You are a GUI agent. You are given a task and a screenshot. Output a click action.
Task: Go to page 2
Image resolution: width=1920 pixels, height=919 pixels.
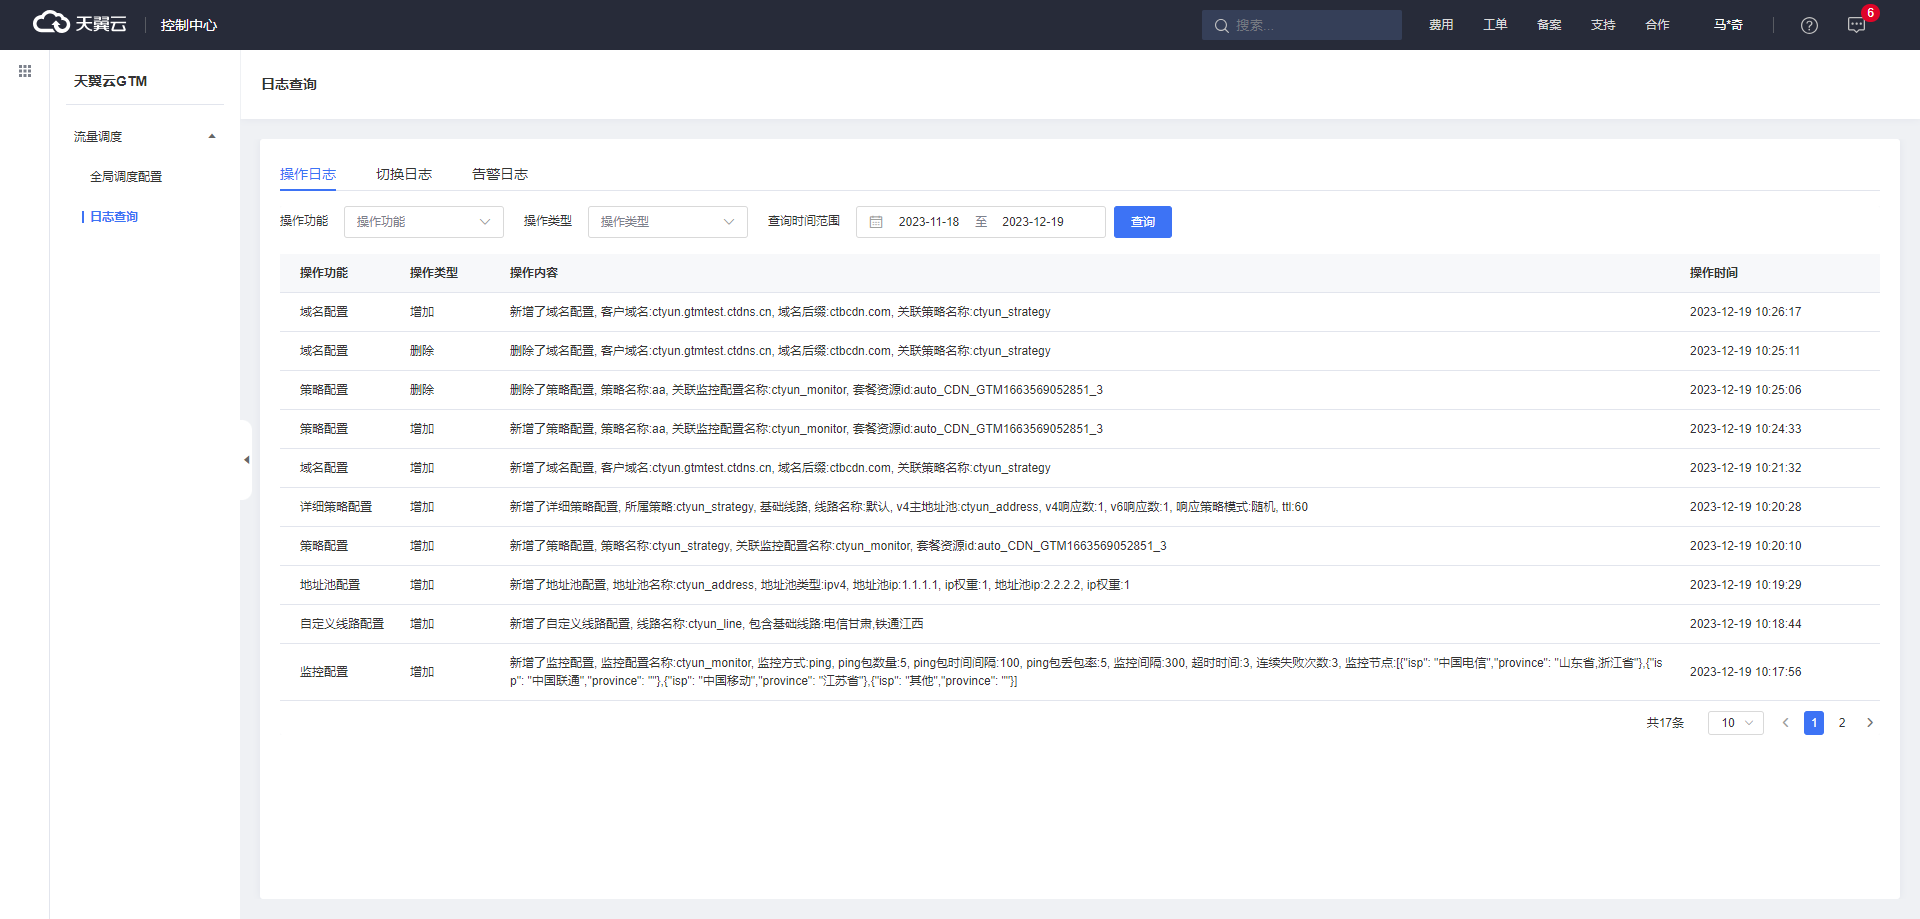pos(1842,723)
